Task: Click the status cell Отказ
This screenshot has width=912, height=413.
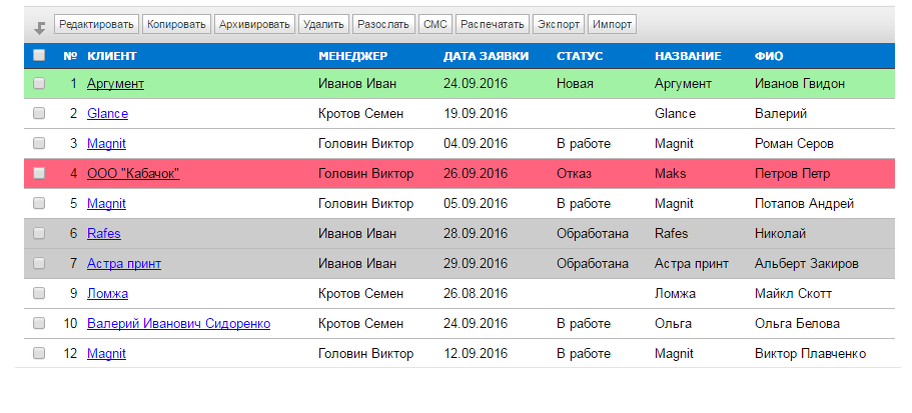Action: [x=574, y=173]
